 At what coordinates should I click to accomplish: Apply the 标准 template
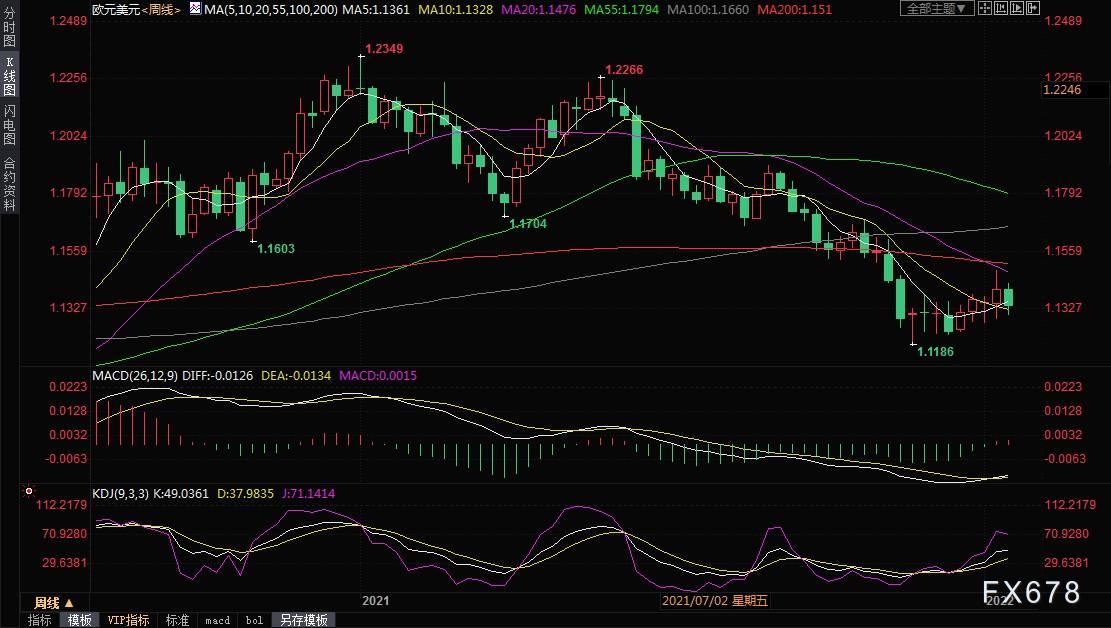176,620
